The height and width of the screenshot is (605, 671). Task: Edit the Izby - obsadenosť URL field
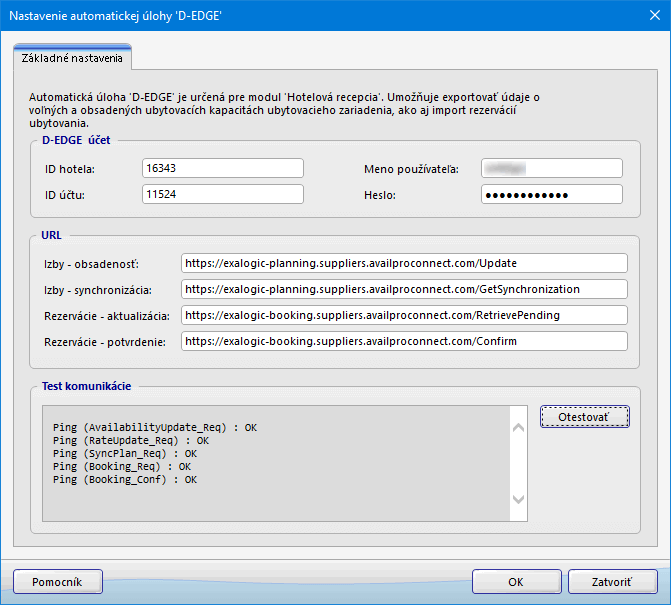(x=404, y=263)
